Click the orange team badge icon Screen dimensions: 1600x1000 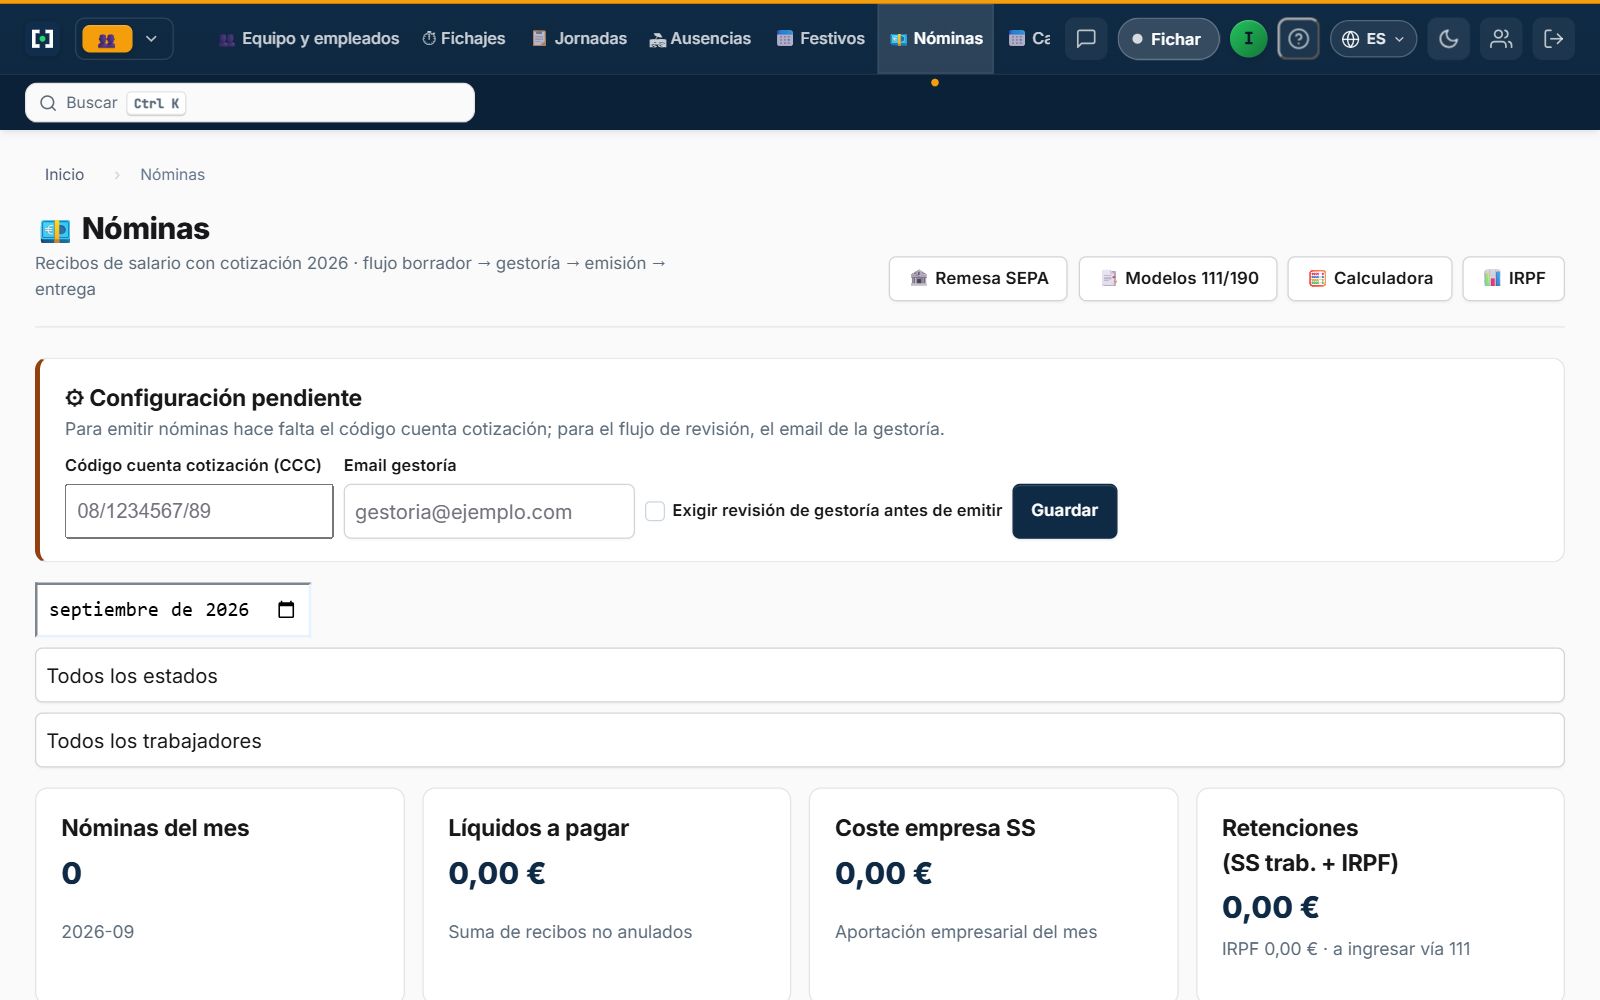[107, 39]
